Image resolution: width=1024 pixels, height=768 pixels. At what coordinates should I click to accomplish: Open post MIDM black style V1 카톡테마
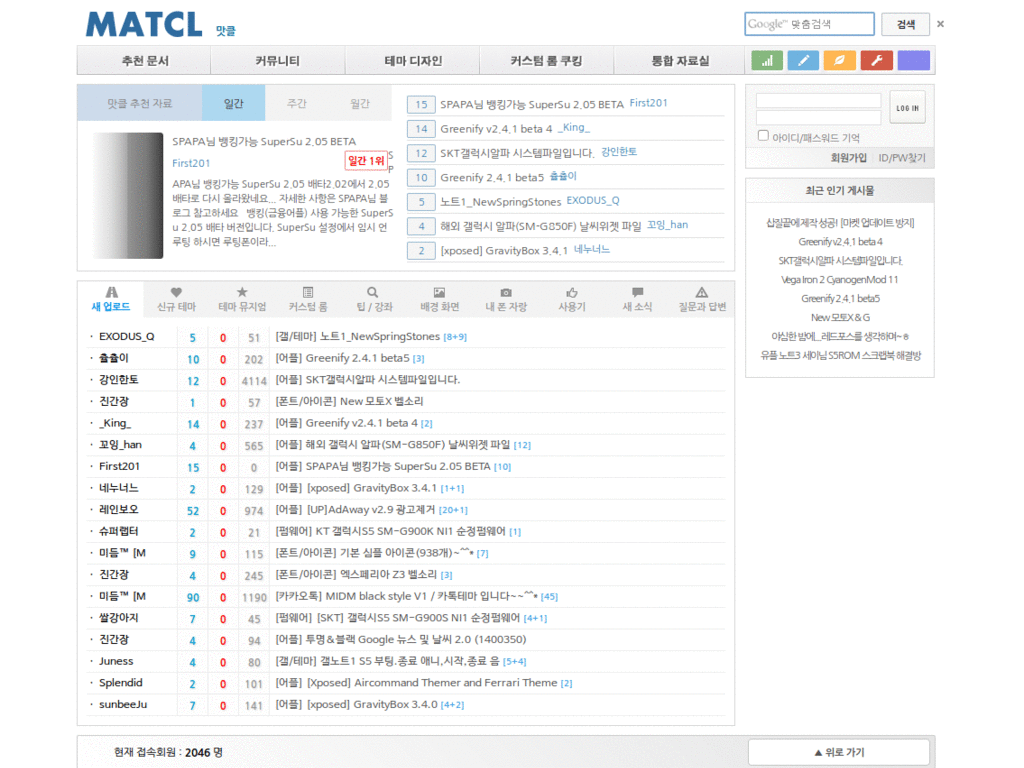pyautogui.click(x=406, y=596)
